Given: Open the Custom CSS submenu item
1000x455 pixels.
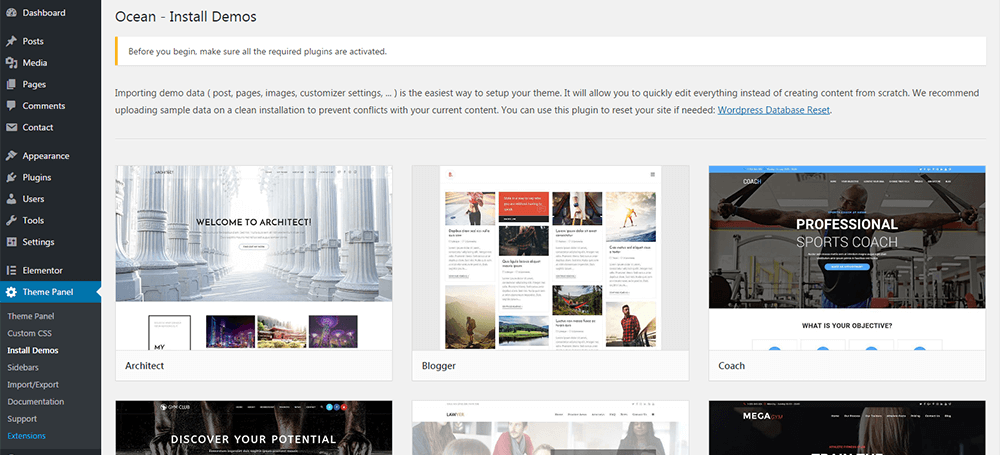Looking at the screenshot, I should pos(29,333).
